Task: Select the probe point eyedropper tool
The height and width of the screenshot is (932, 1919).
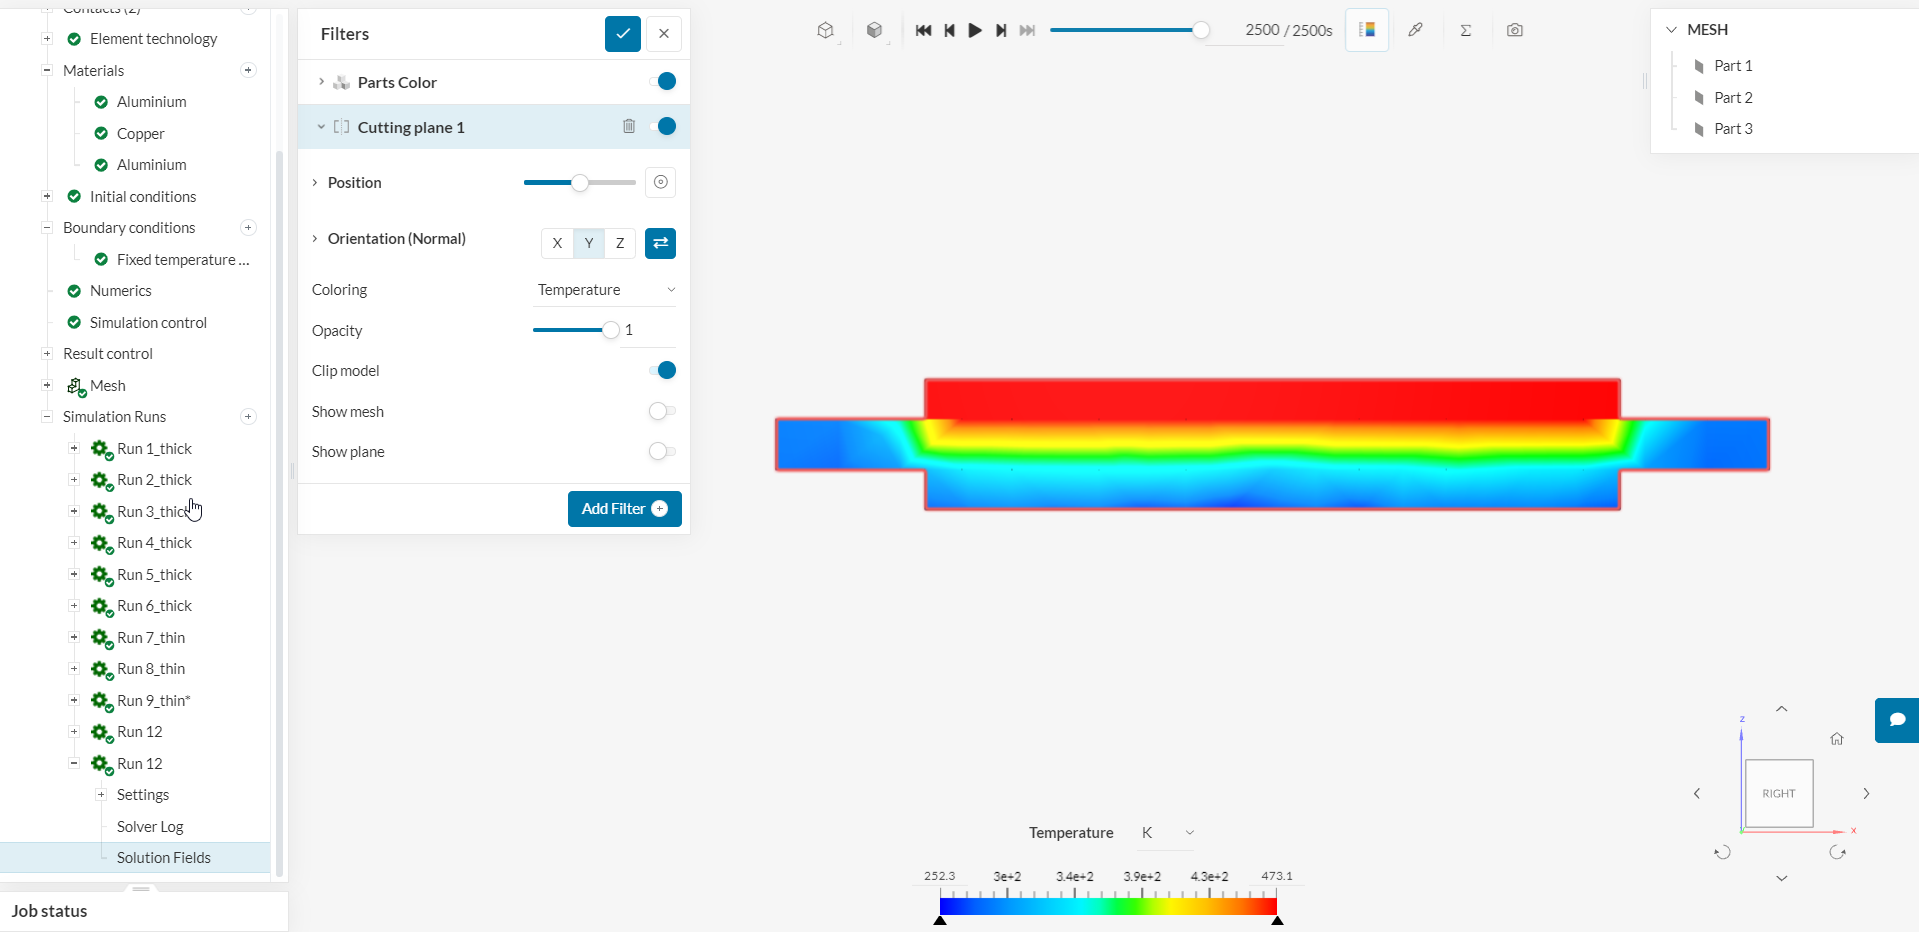Action: pyautogui.click(x=1415, y=30)
